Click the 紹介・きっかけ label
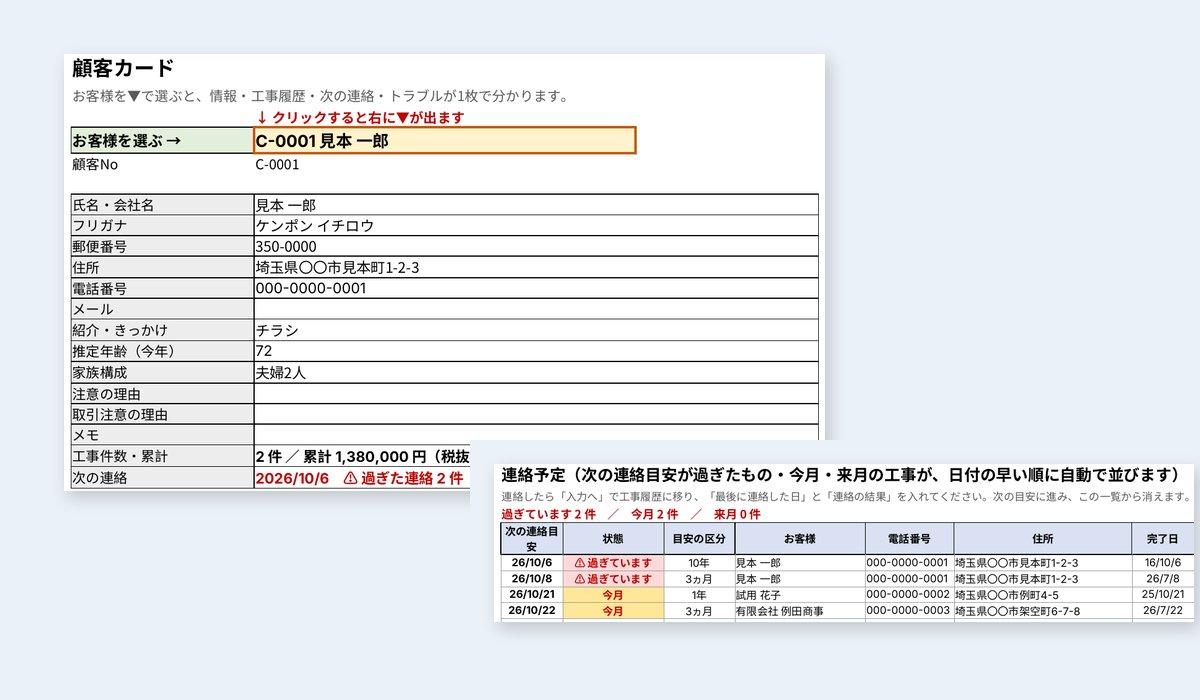 (162, 331)
